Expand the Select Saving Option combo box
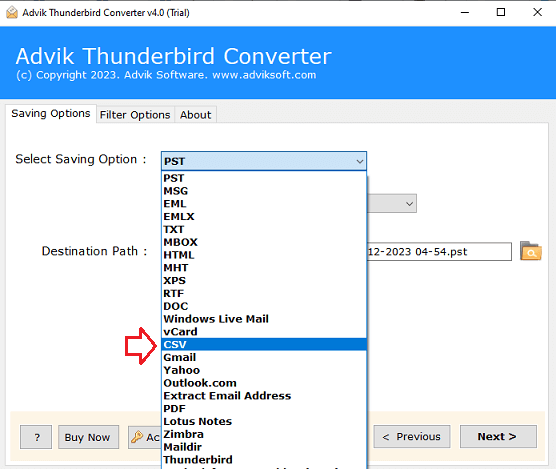Screen dimensions: 556x469 (264, 161)
